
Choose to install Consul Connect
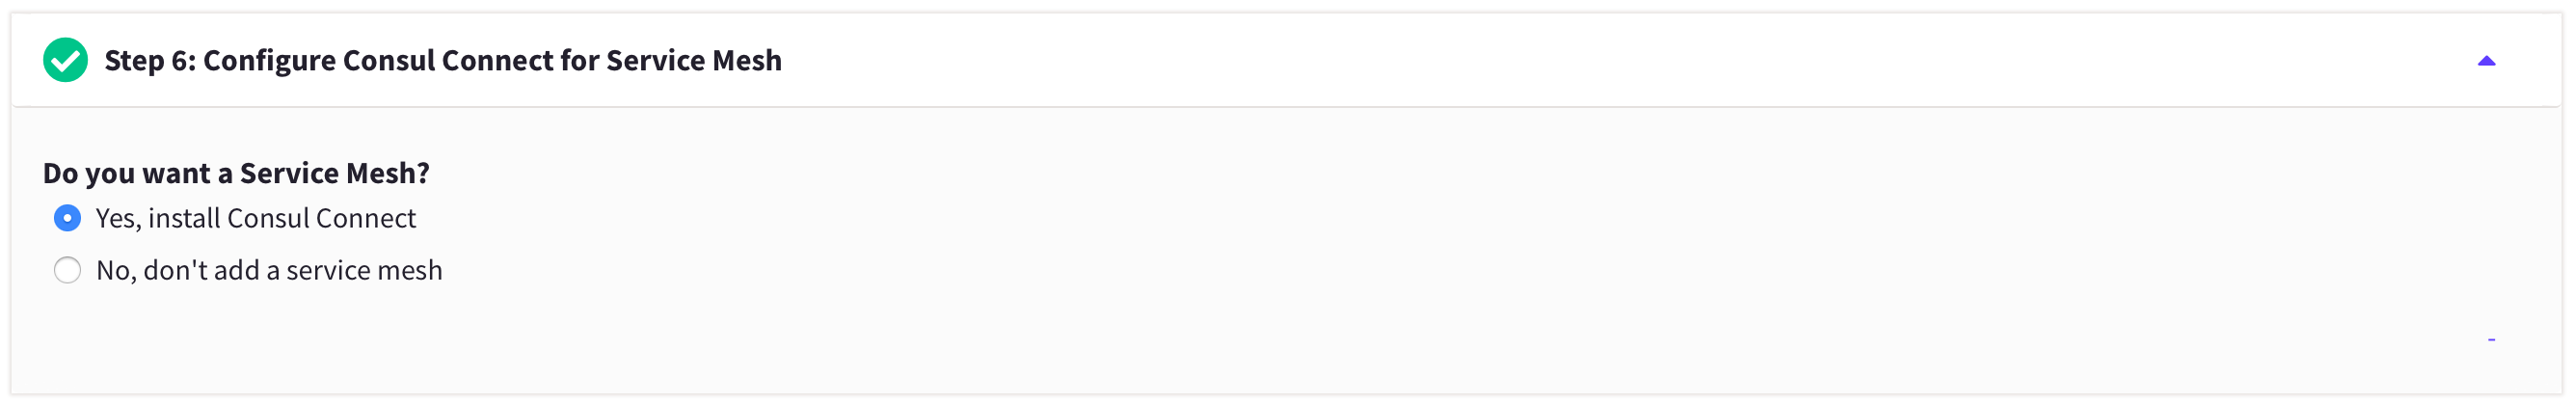pyautogui.click(x=67, y=218)
